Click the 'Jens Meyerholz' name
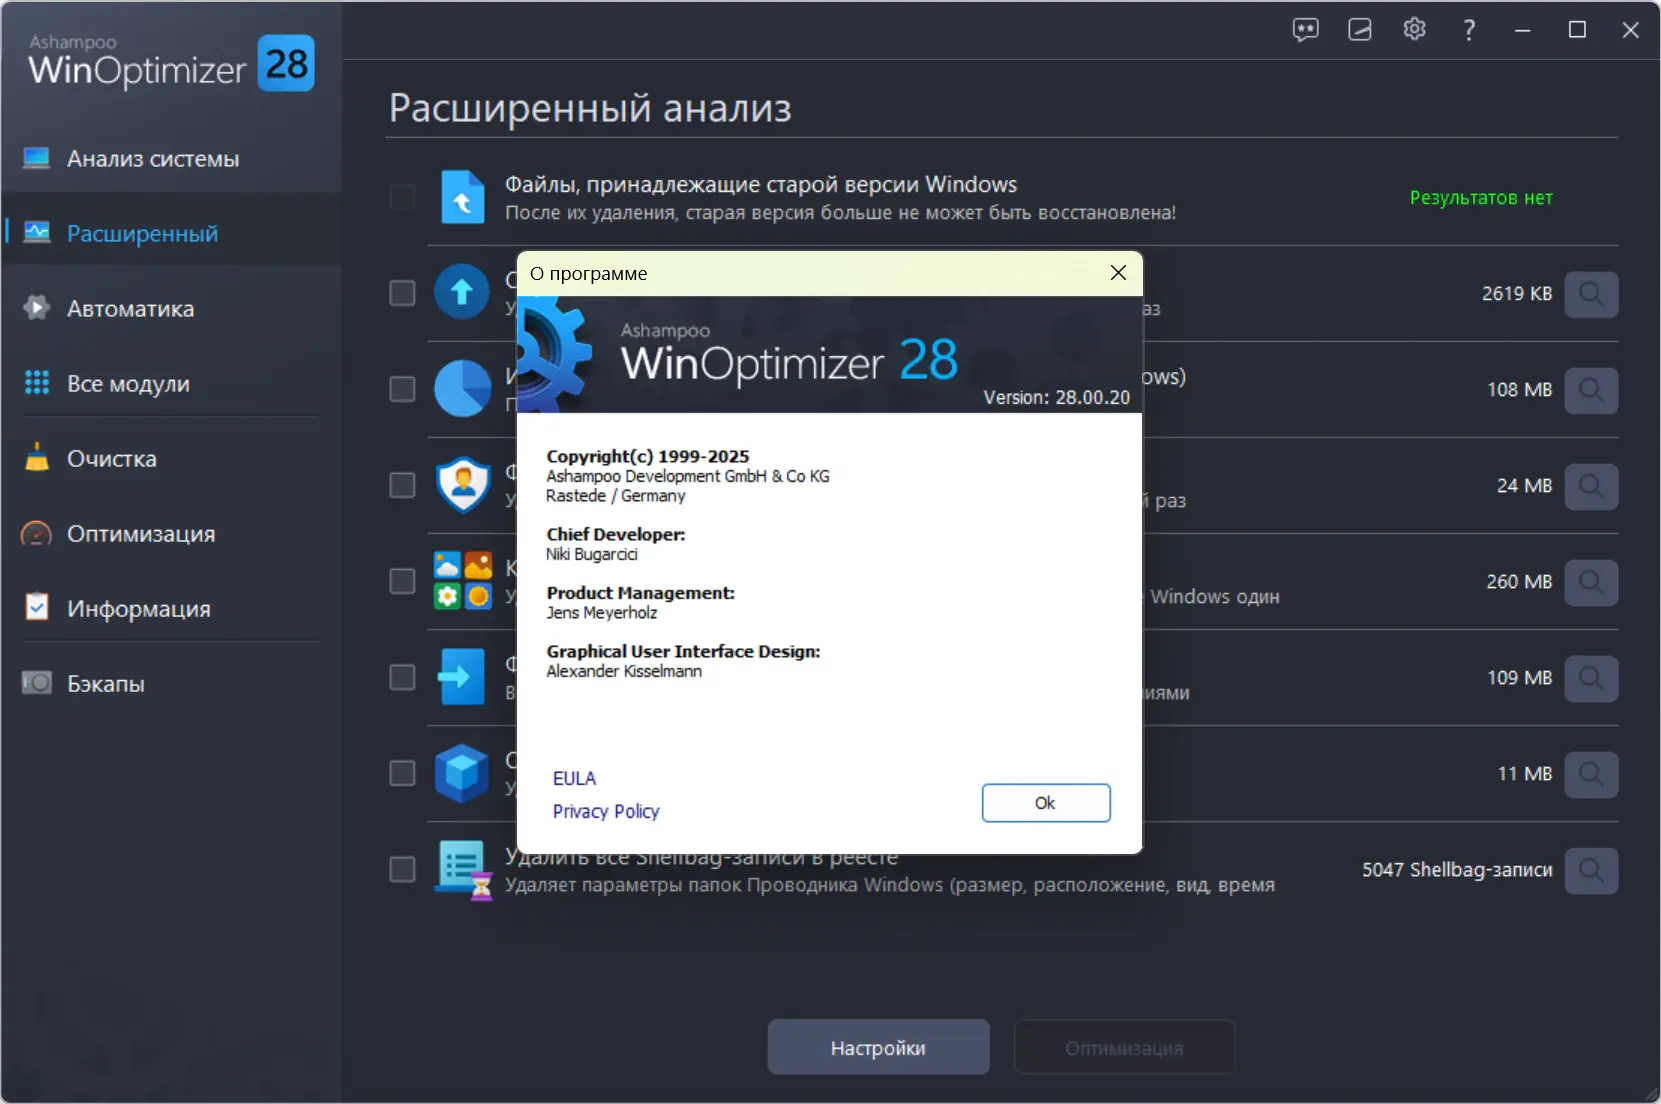This screenshot has height=1104, width=1661. [x=602, y=613]
